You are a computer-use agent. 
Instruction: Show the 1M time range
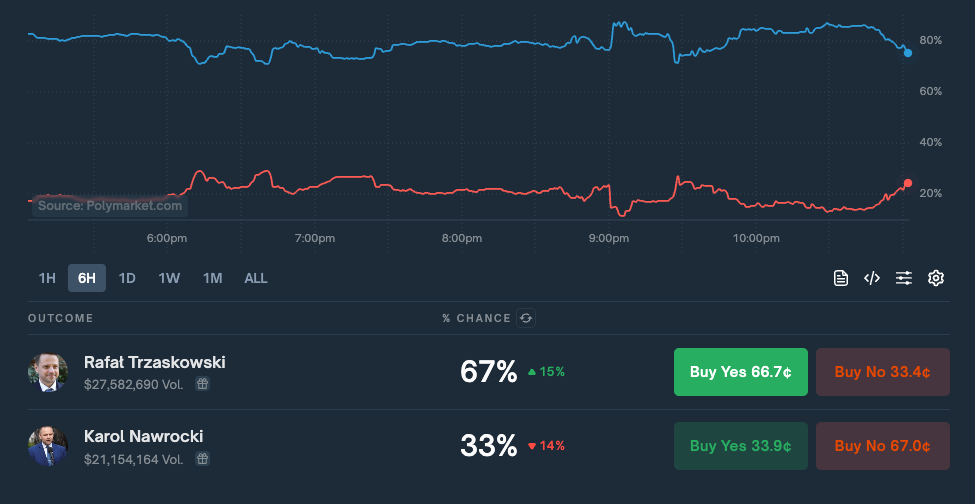coord(212,278)
